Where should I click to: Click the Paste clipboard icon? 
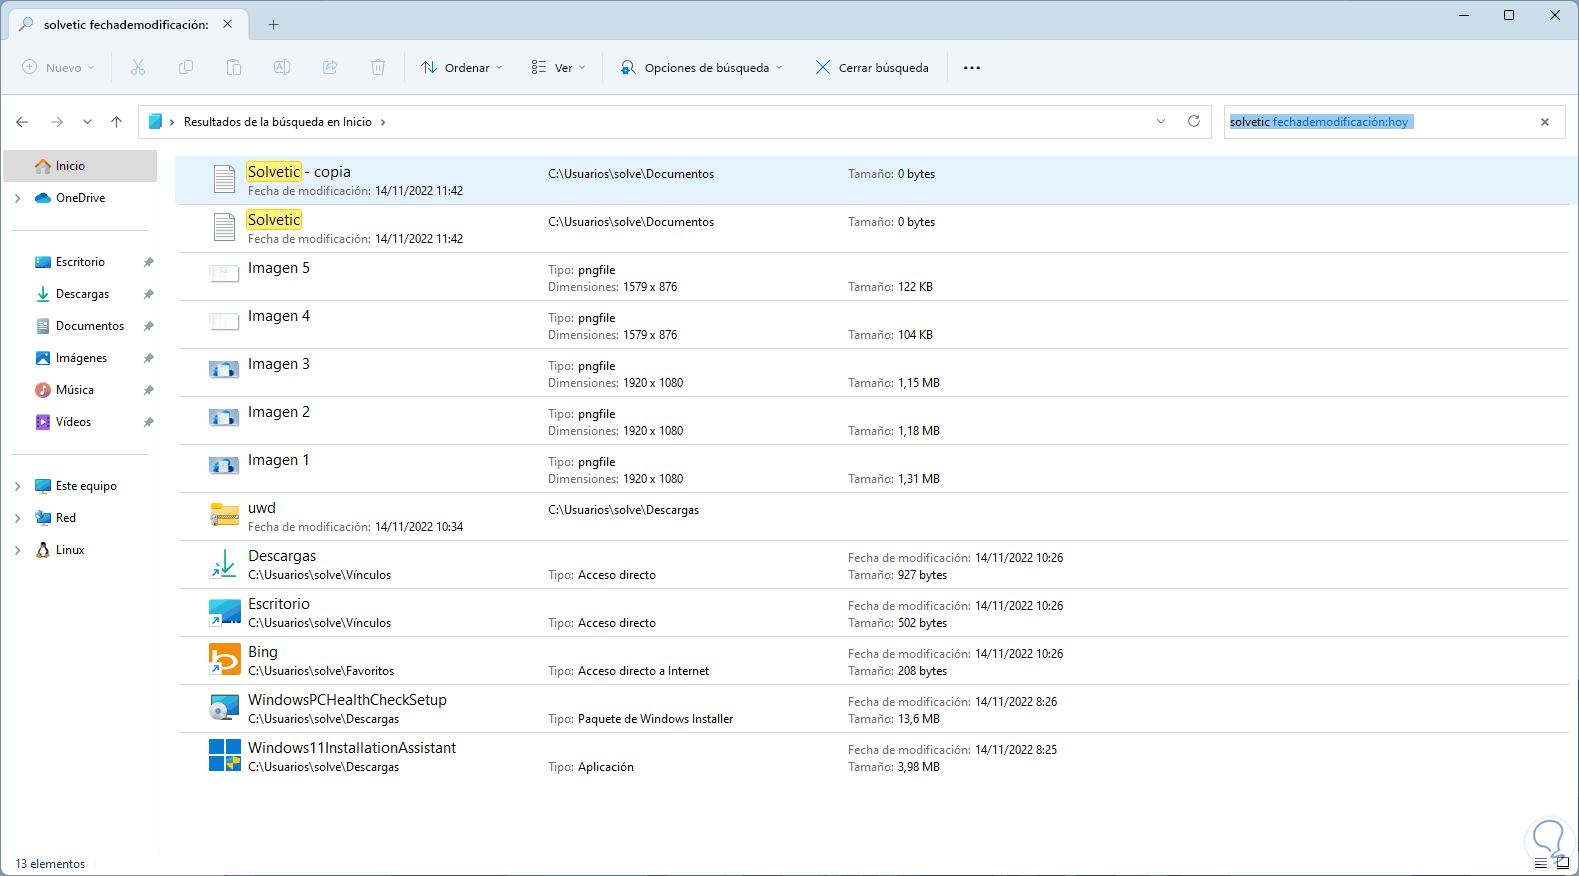[x=234, y=67]
